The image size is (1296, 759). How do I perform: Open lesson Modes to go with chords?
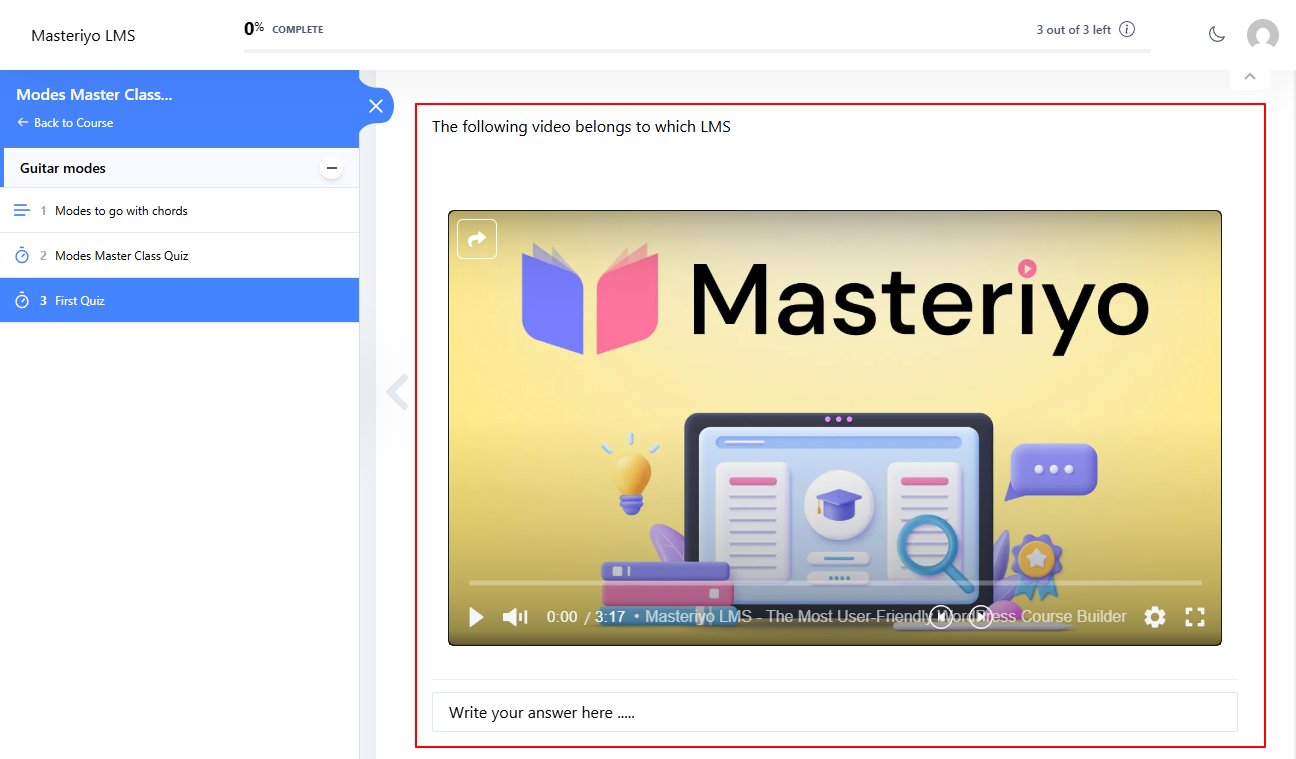pos(121,211)
